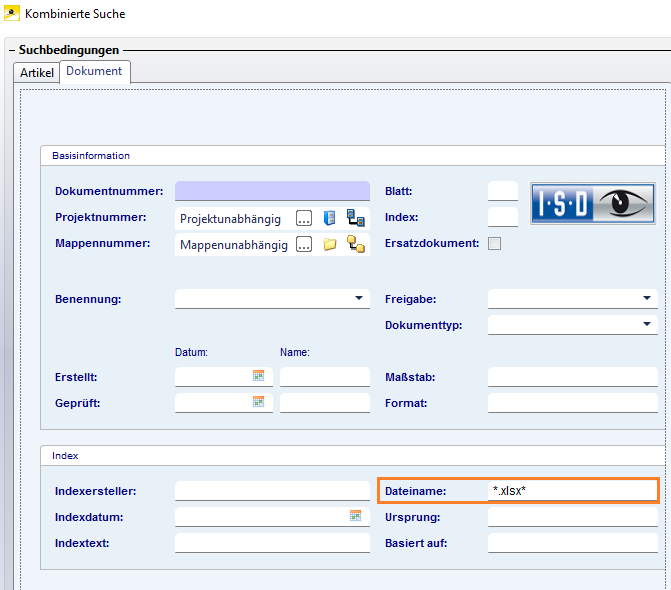Click the folder structure tree icon
The image size is (671, 590).
pos(355,244)
